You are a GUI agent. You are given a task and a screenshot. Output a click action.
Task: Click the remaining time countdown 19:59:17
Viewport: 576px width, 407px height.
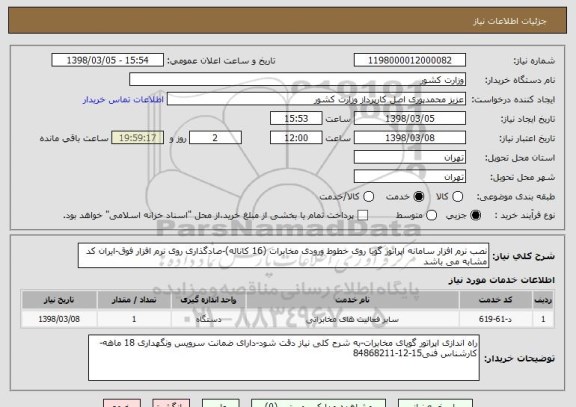pyautogui.click(x=137, y=138)
